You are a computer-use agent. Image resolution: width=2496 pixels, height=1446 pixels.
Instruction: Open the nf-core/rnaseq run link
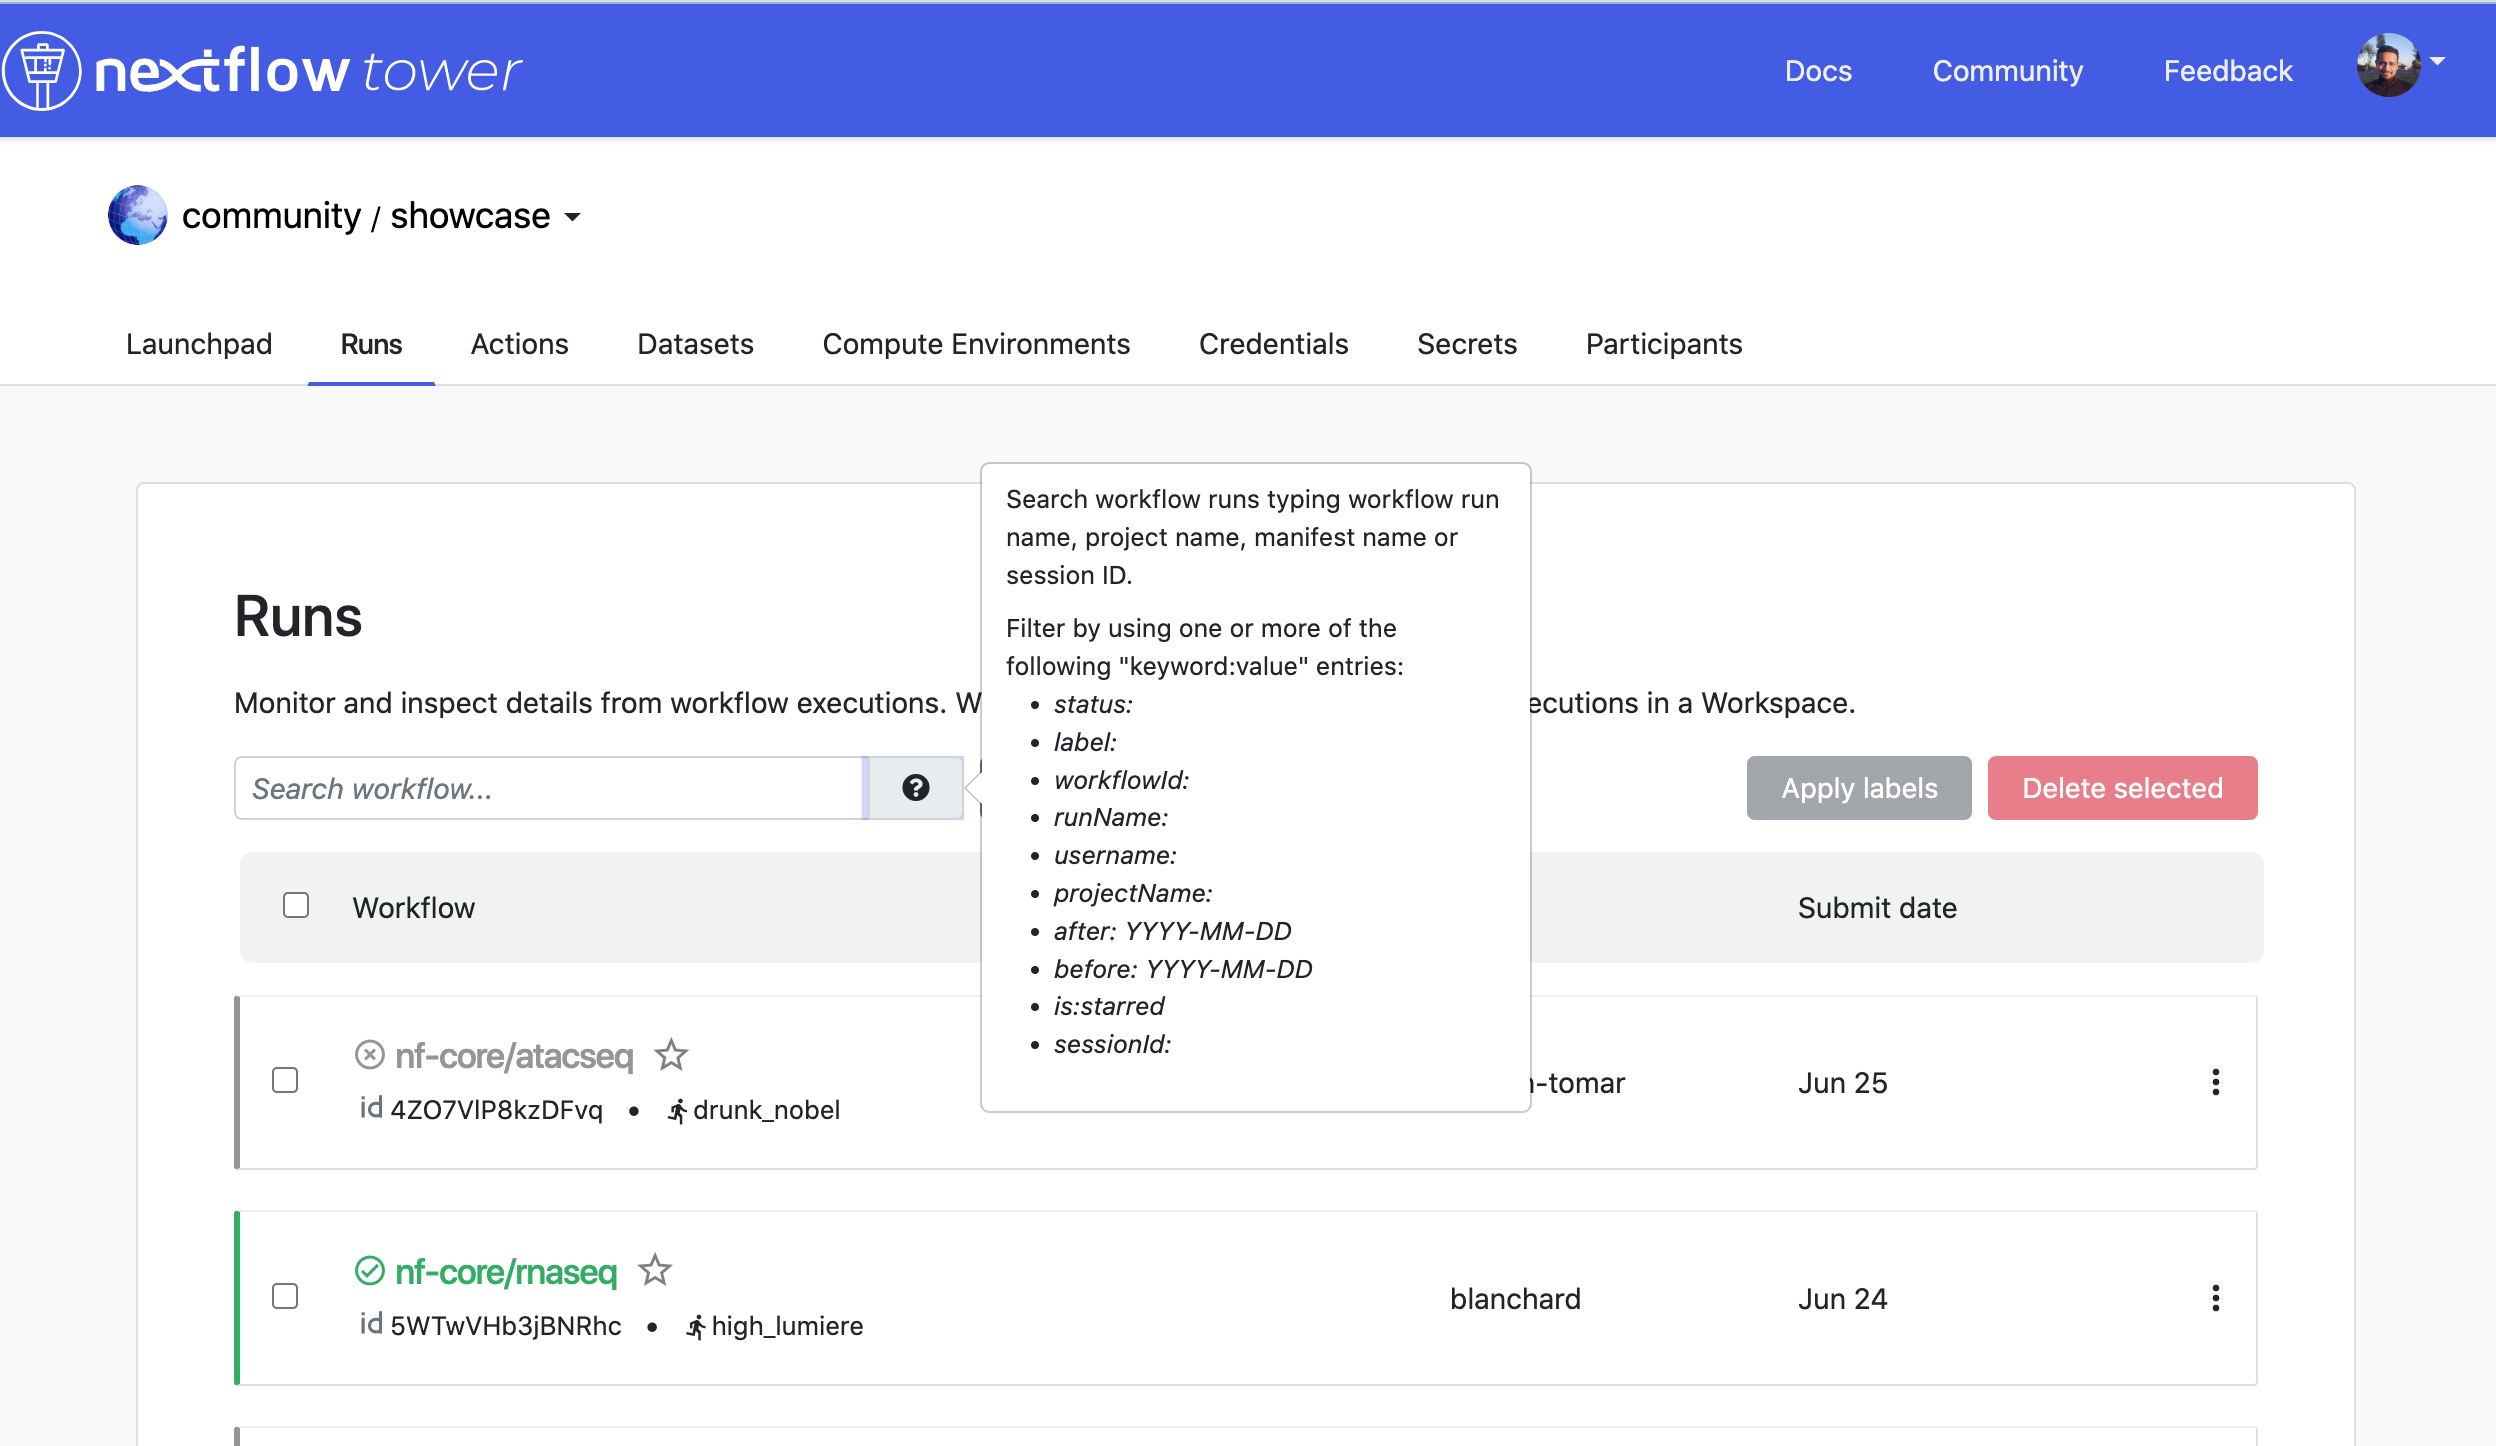tap(506, 1272)
